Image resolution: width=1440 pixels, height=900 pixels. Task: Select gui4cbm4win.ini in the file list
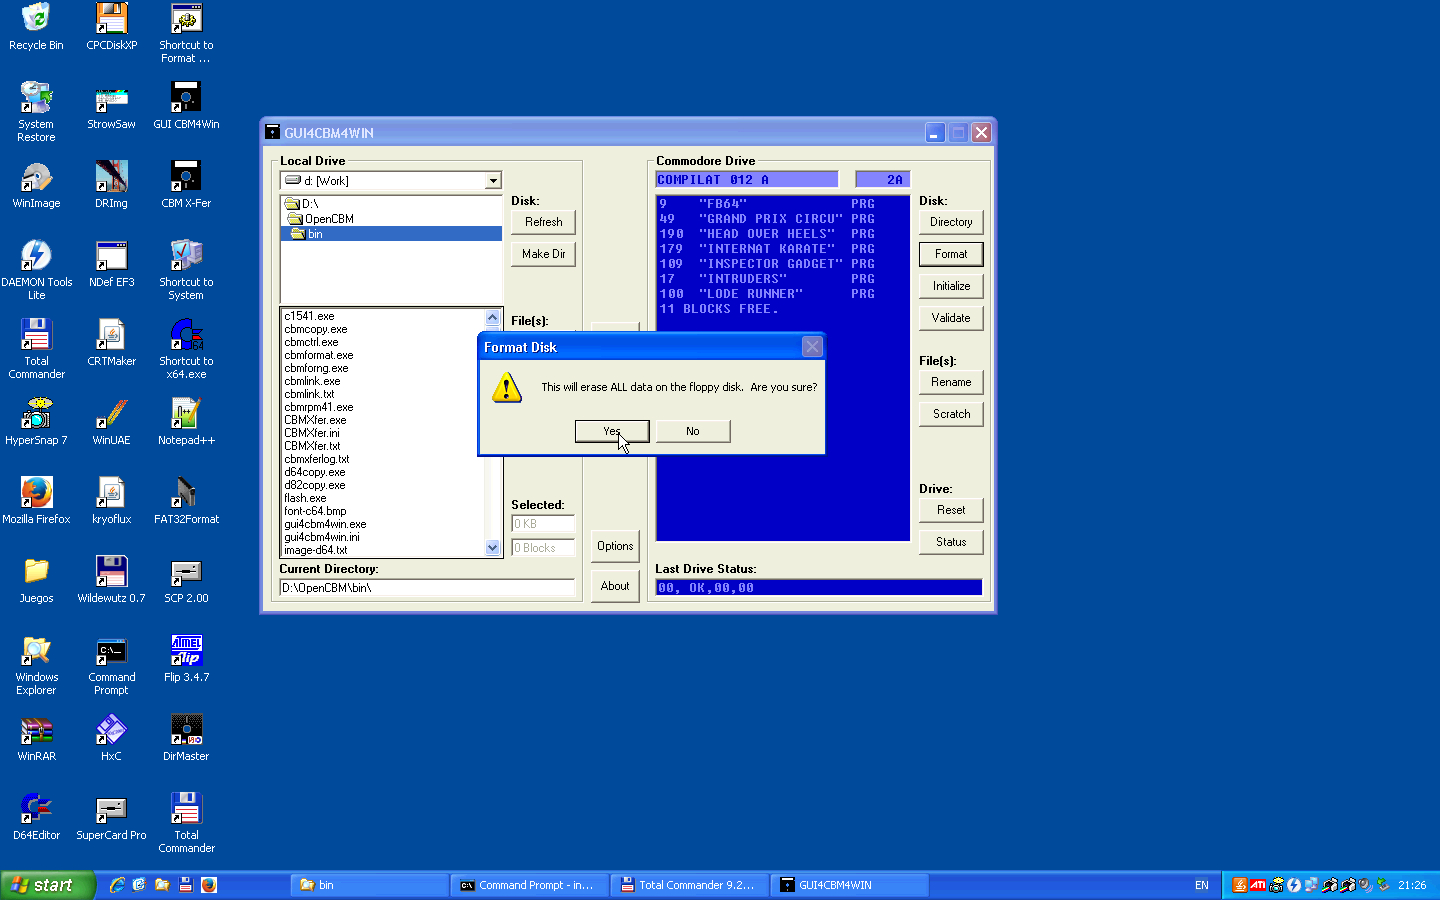[322, 537]
